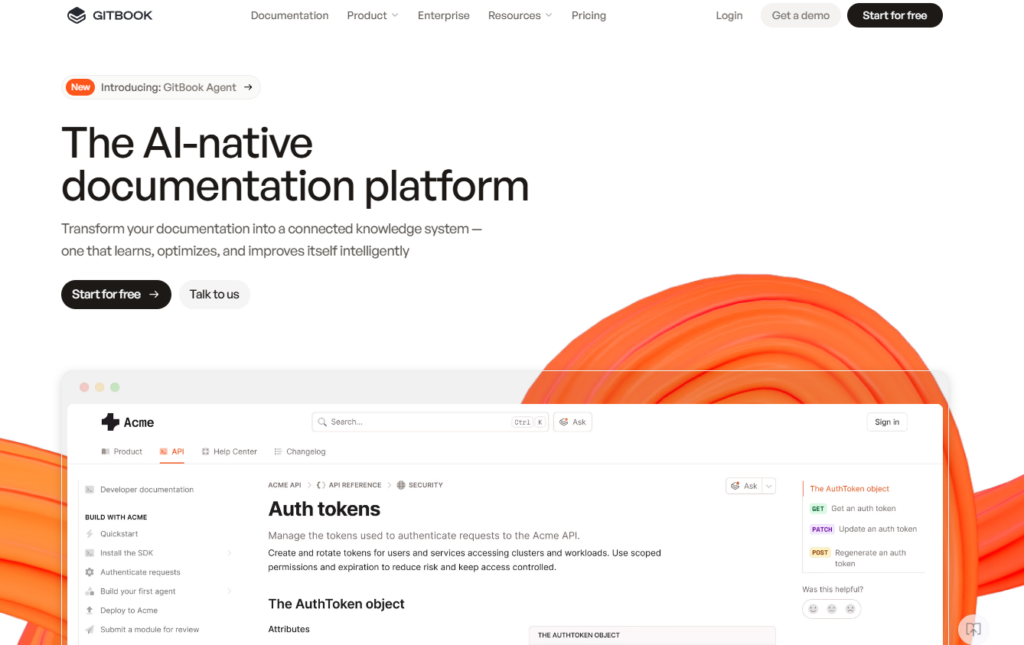Click the happy face feedback icon
The width and height of the screenshot is (1024, 645).
[813, 609]
